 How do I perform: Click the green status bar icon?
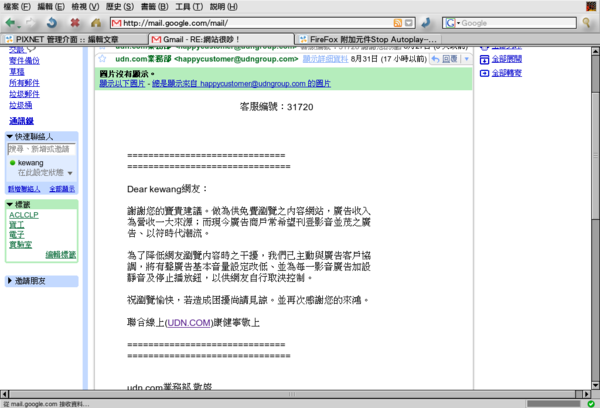[591, 404]
